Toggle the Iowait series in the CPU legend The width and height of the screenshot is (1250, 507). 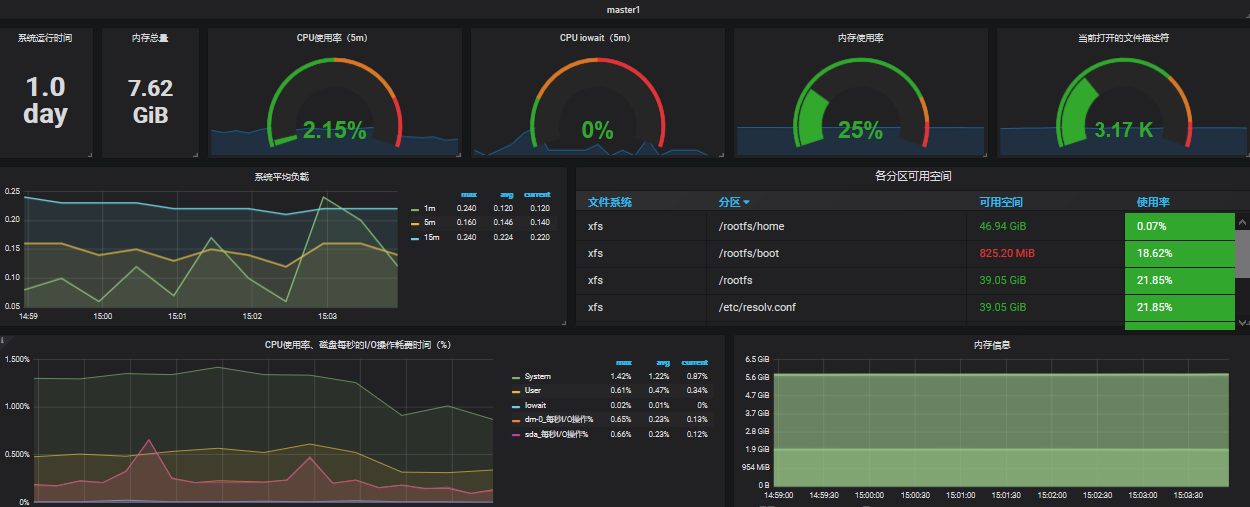click(x=536, y=405)
